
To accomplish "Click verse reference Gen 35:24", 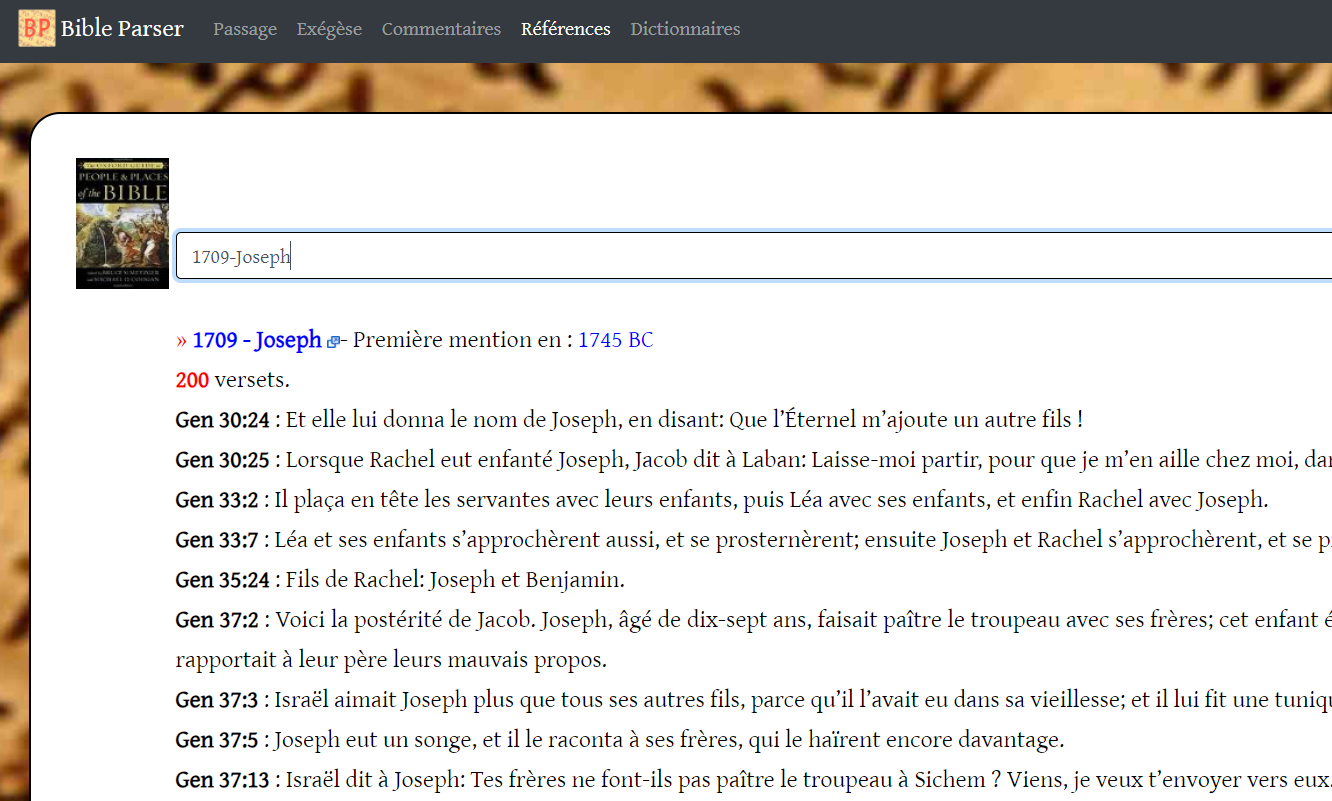I will (x=222, y=580).
